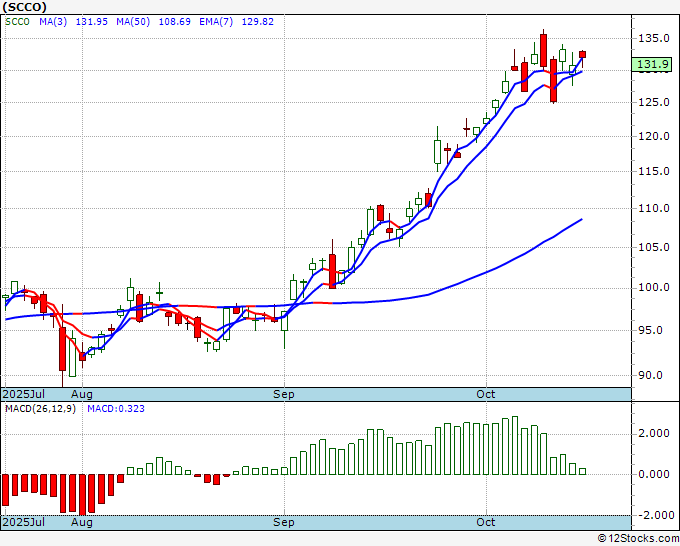Click the MA(50) legend label
This screenshot has height=546, width=680.
click(x=133, y=22)
